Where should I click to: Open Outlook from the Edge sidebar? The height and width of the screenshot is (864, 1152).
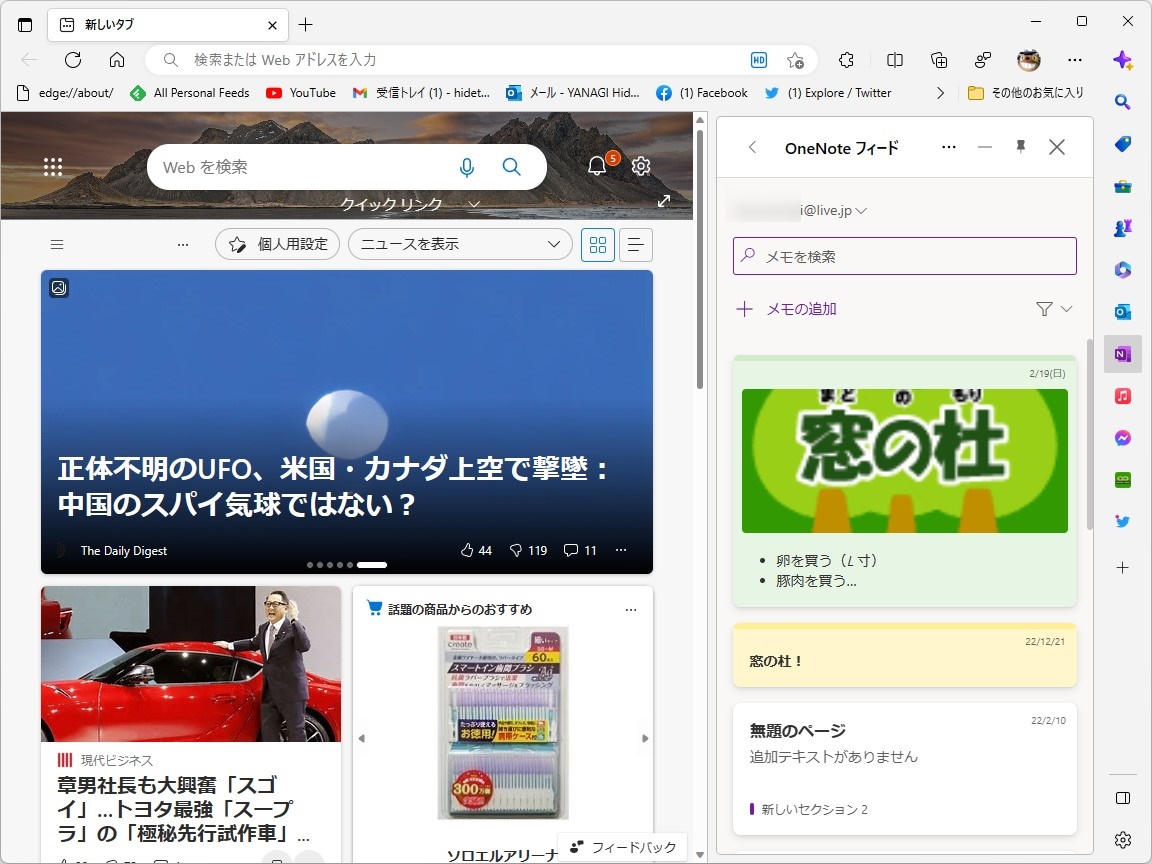tap(1122, 311)
